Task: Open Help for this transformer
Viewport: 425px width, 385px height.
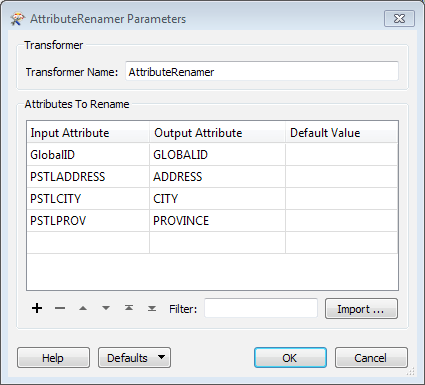Action: tap(53, 358)
